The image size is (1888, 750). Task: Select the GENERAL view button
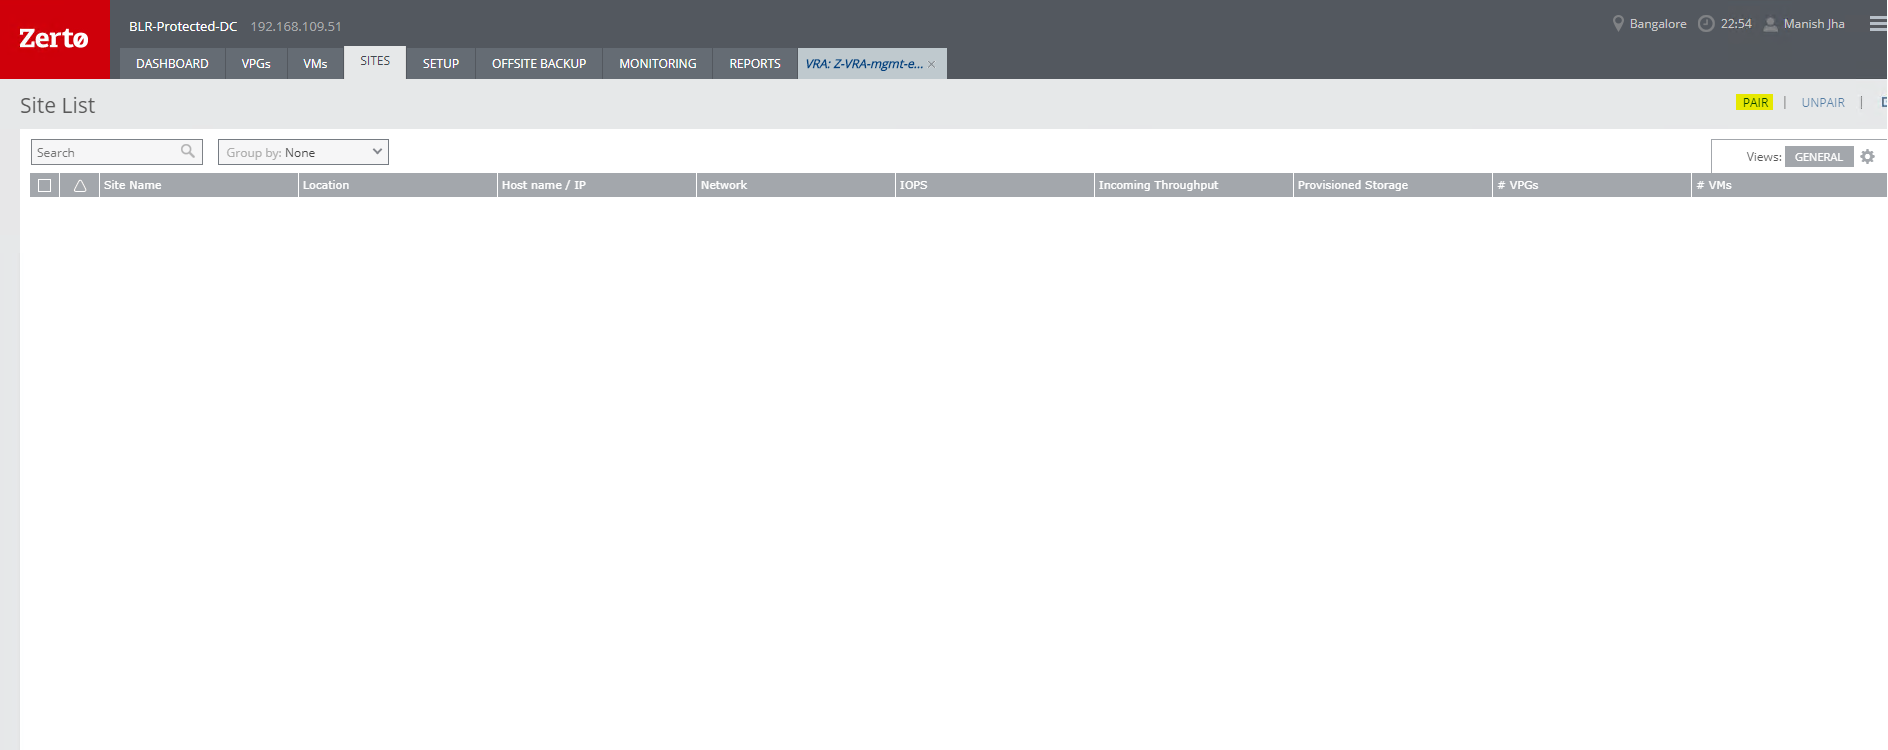pyautogui.click(x=1818, y=157)
